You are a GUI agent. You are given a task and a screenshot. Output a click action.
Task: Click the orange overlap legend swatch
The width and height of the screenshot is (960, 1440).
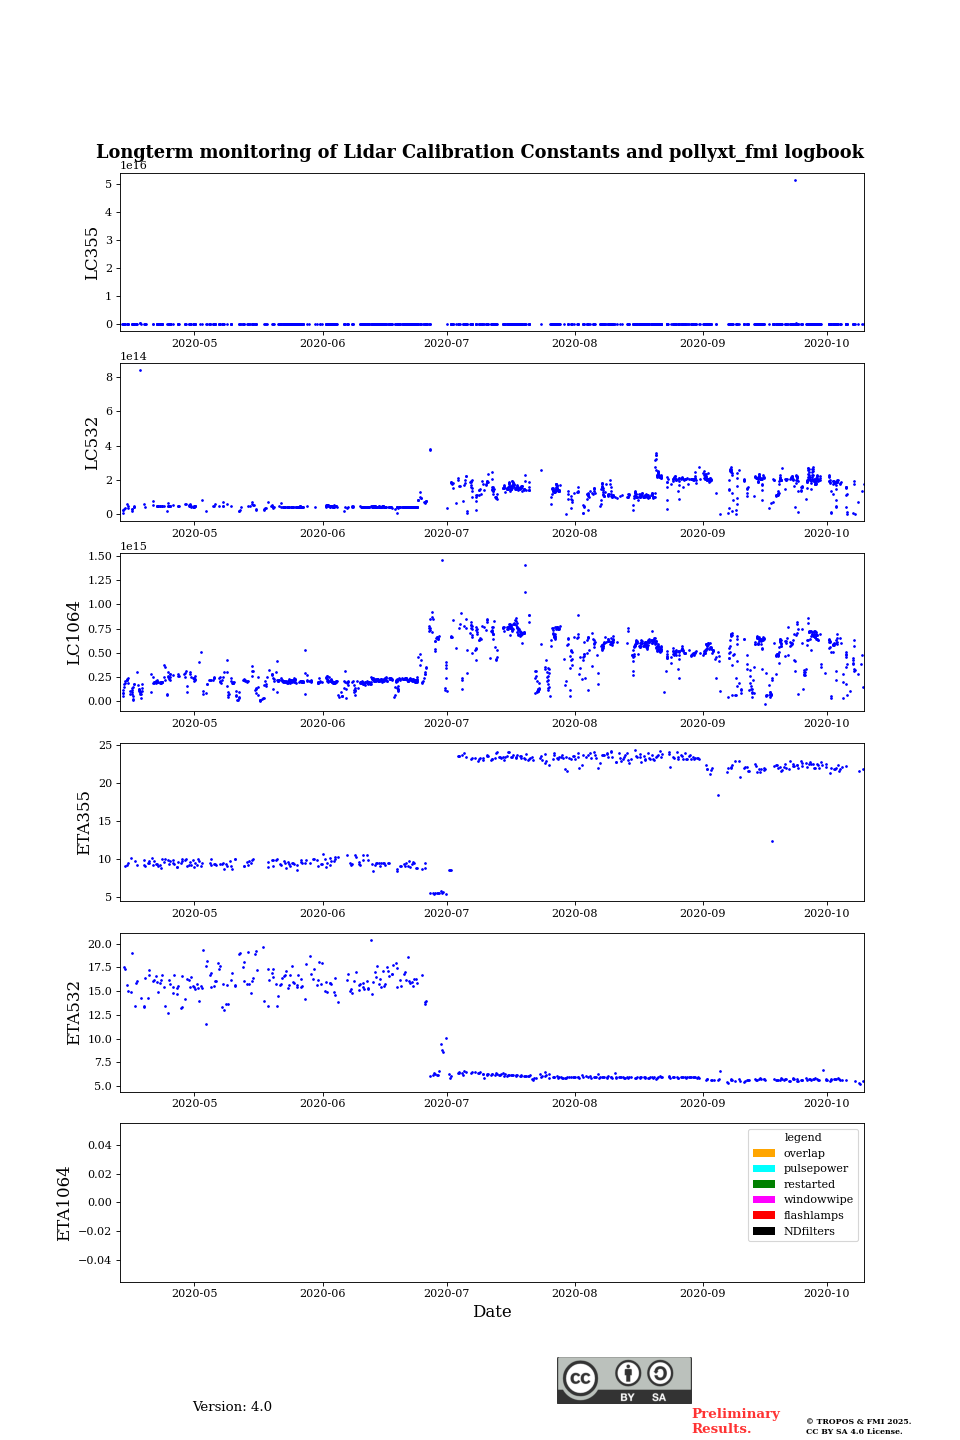coord(763,1153)
